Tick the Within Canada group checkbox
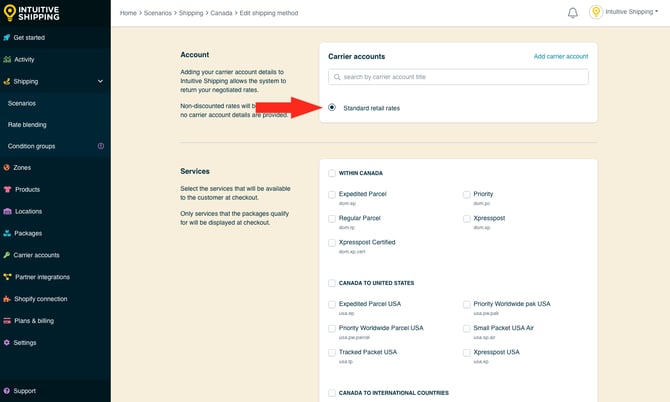 click(332, 173)
